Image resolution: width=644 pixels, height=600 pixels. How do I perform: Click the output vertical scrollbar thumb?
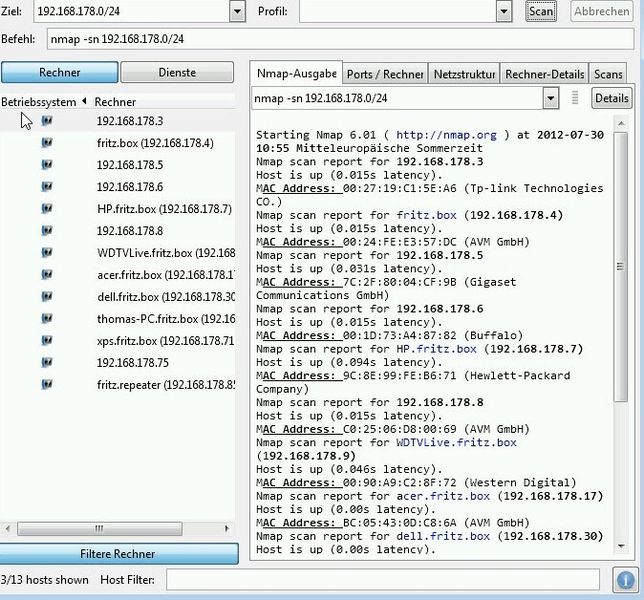tap(621, 267)
